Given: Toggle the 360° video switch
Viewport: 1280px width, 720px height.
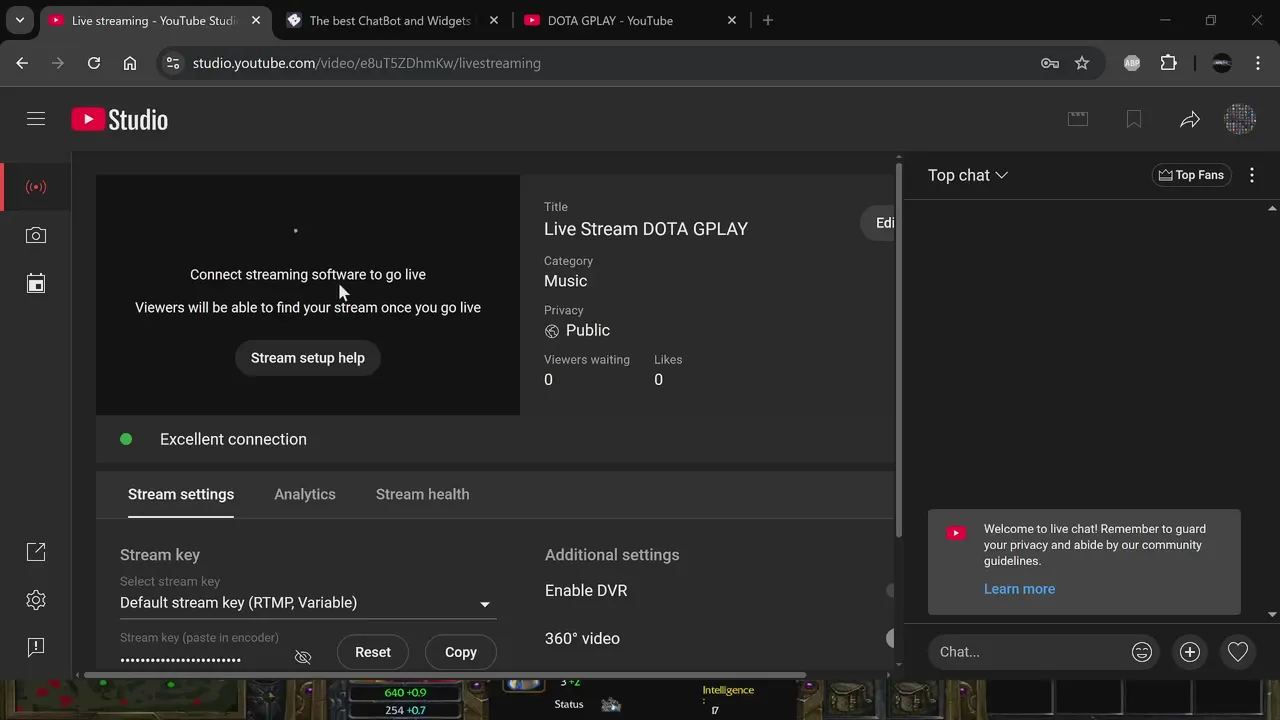Looking at the screenshot, I should (889, 638).
